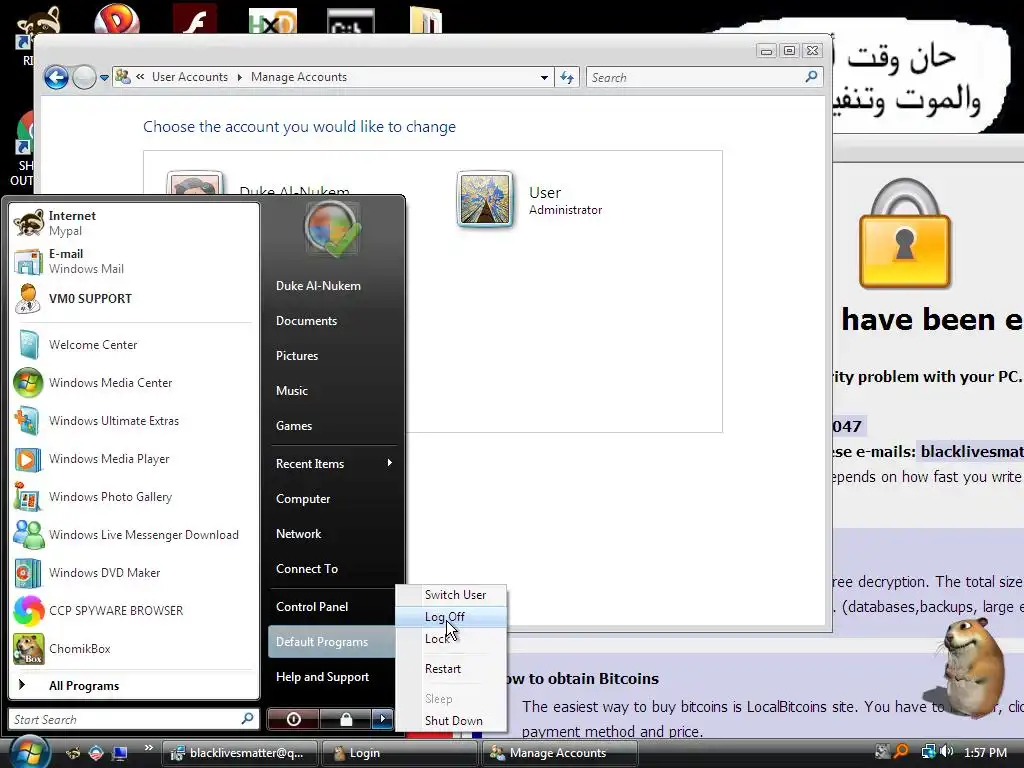Open recent pages dropdown beside navigation arrows

coord(104,78)
